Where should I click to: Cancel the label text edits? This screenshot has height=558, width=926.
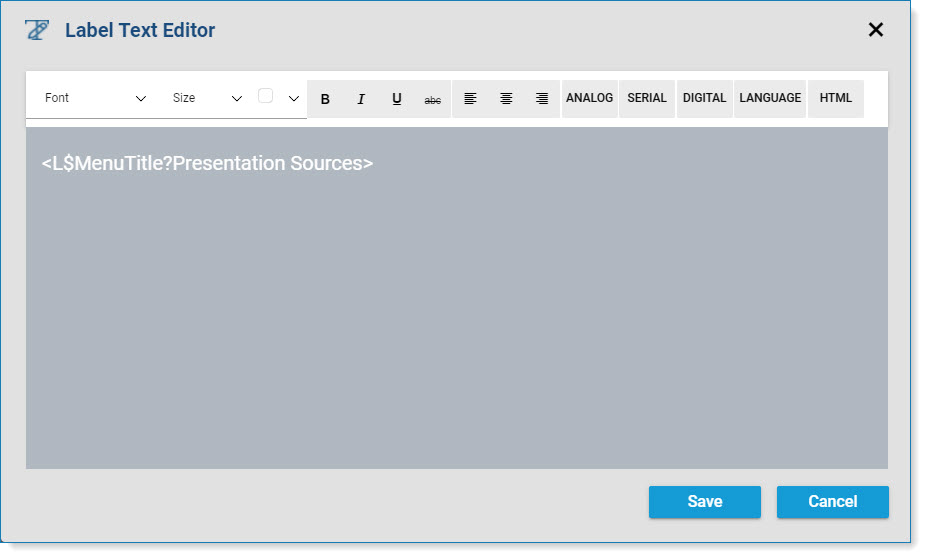[x=833, y=502]
